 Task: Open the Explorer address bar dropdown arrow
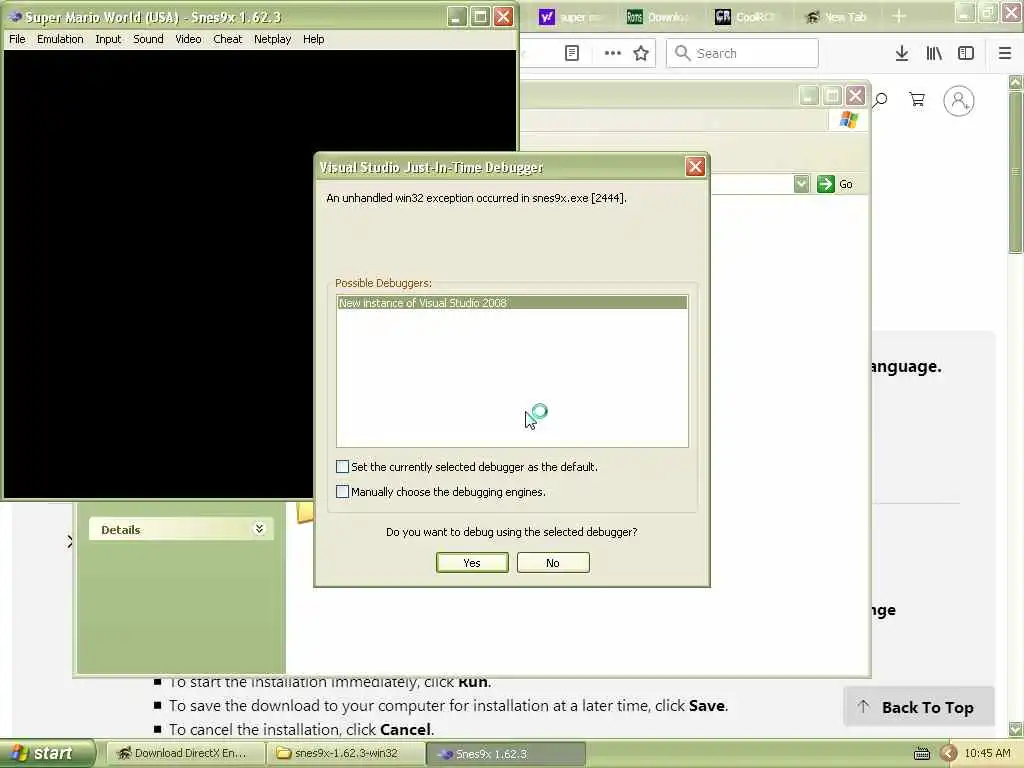pos(801,184)
